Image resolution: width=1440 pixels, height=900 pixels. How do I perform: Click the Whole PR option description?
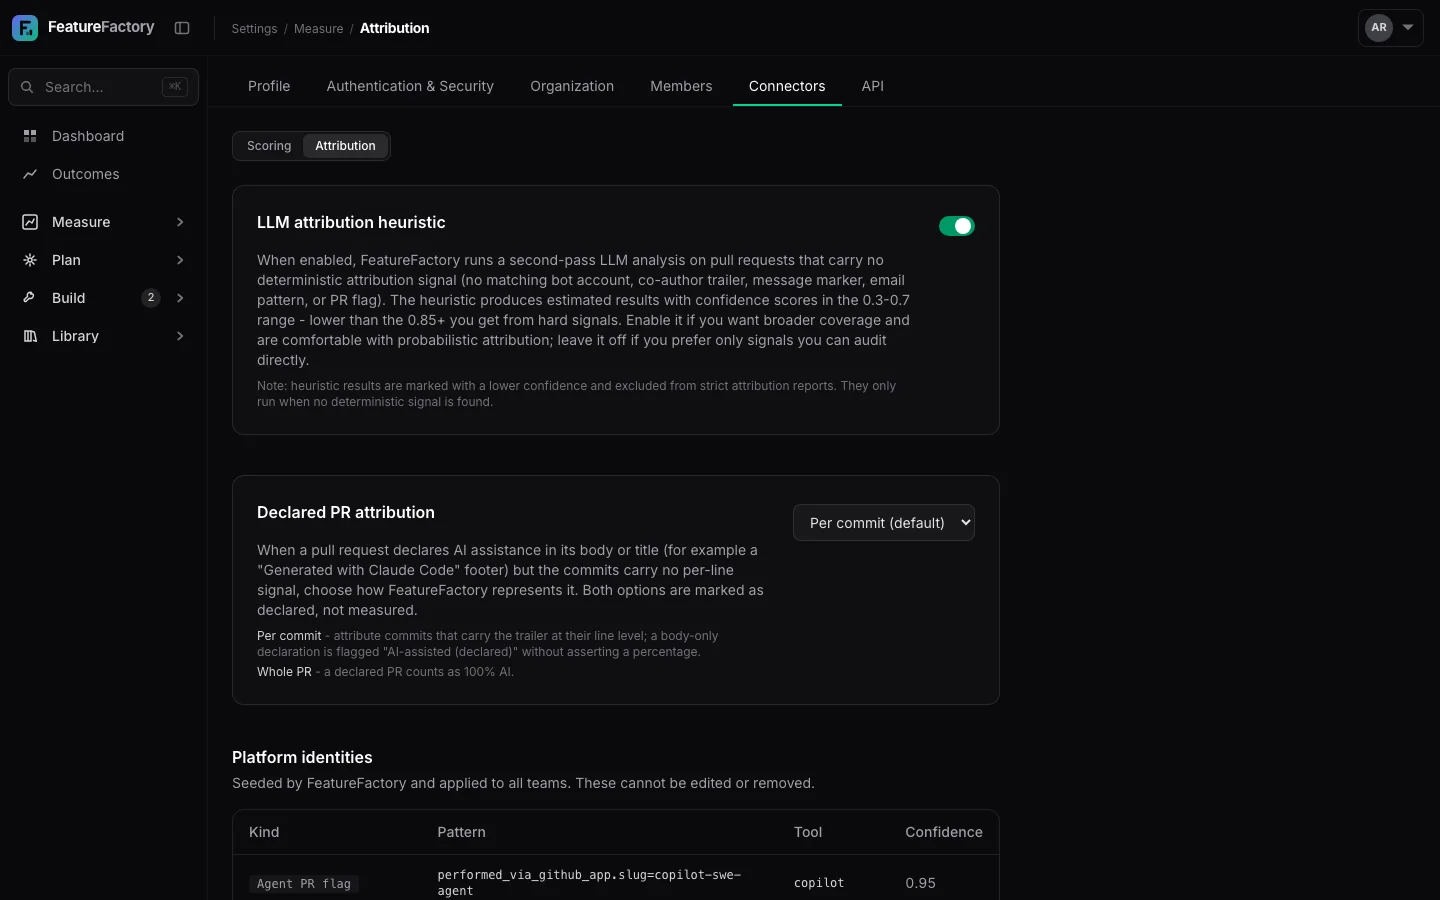pos(385,672)
